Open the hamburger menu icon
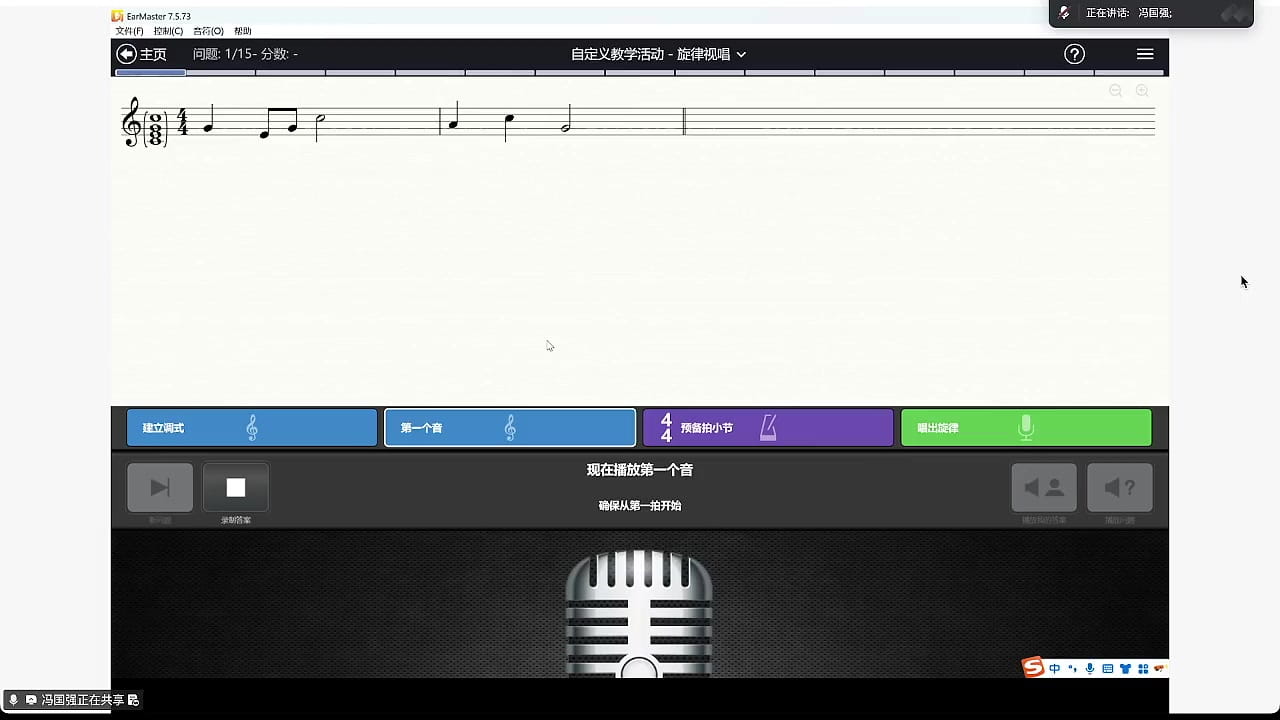1280x720 pixels. click(1145, 54)
